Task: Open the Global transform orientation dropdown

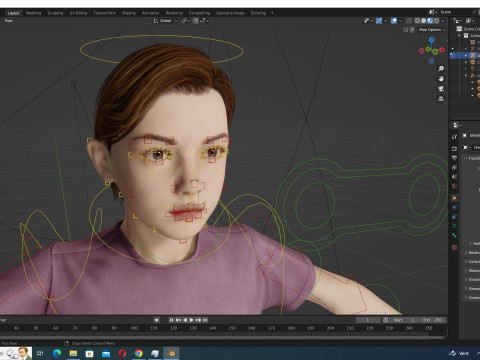Action: tap(165, 21)
